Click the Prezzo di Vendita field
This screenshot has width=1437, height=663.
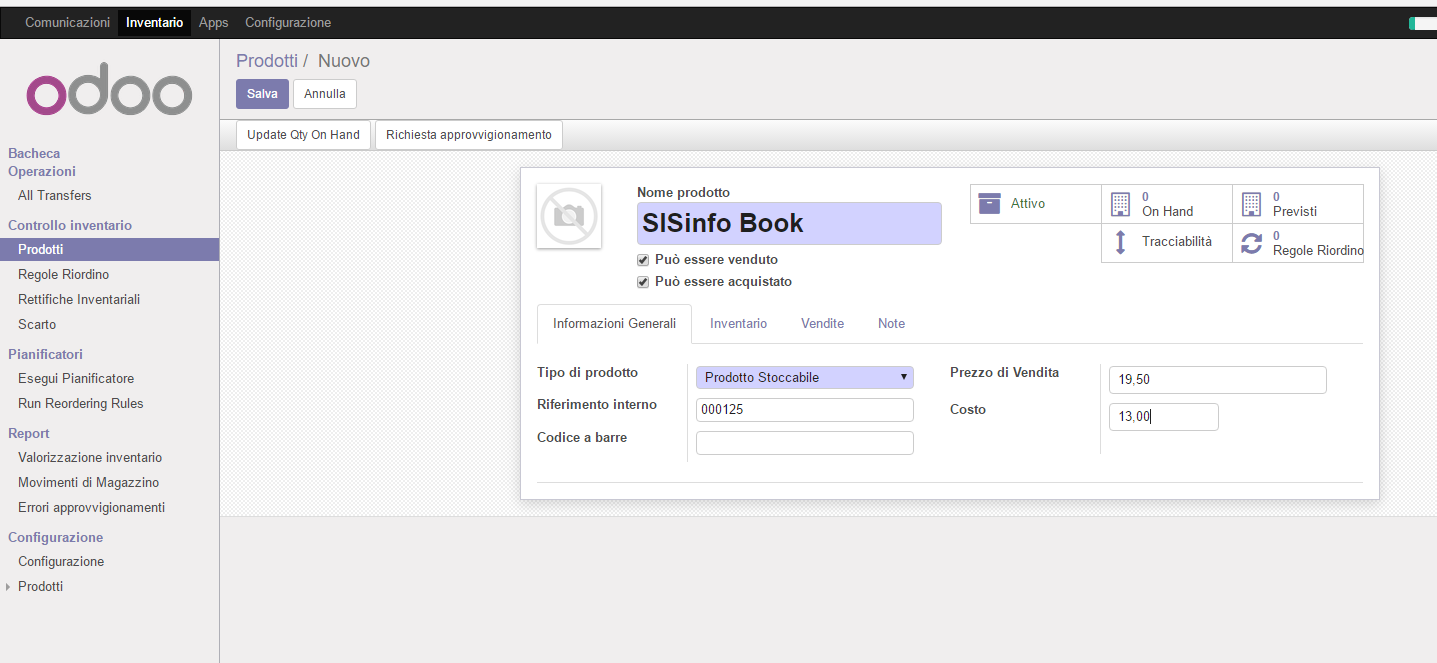point(1218,380)
